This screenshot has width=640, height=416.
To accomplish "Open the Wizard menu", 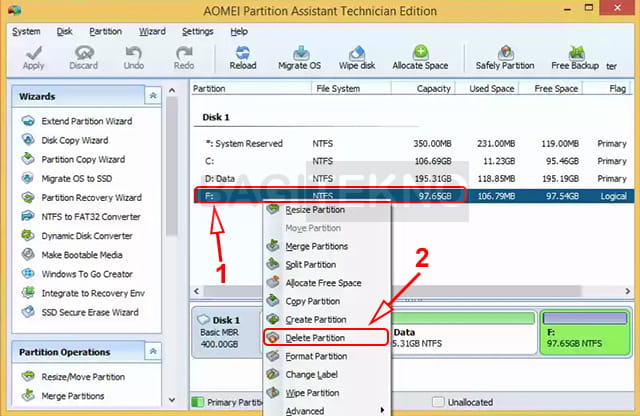I will [x=152, y=31].
